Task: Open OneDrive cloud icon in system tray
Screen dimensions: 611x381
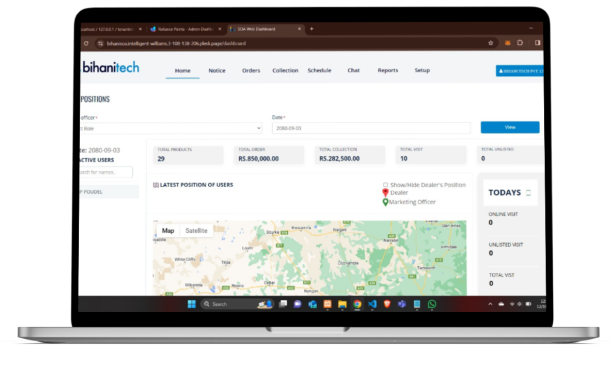Action: [x=501, y=304]
